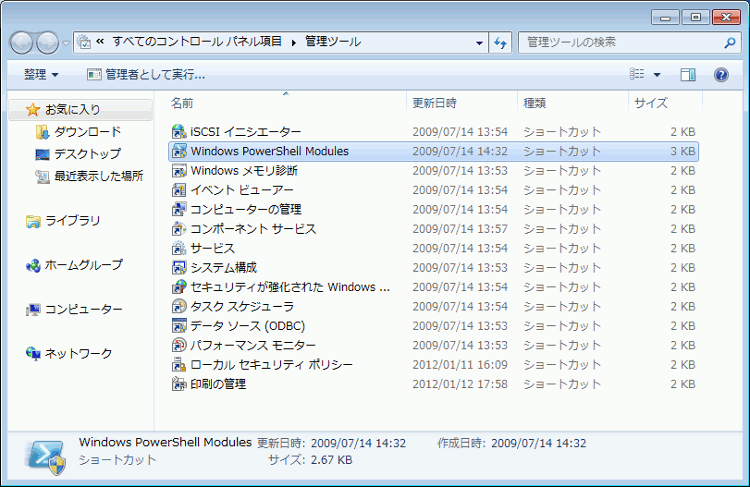Screen dimensions: 750x487
Task: Select the ローカル セキュリティ ポリシー item
Action: pos(271,365)
